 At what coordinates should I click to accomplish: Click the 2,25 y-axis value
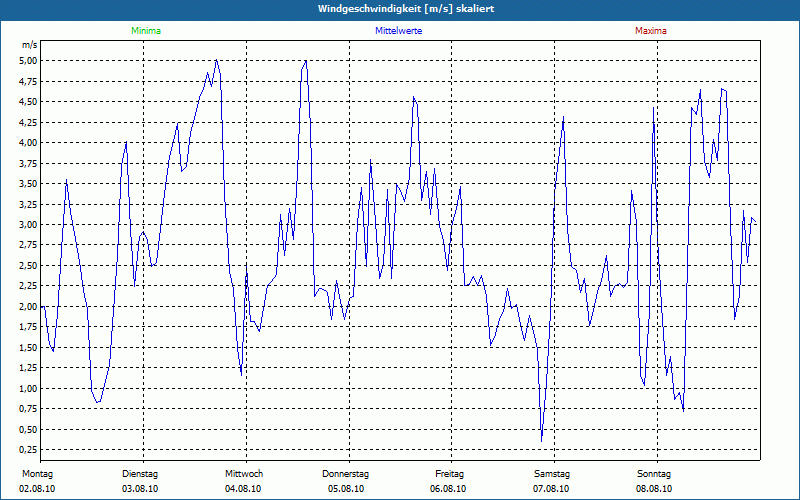28,286
